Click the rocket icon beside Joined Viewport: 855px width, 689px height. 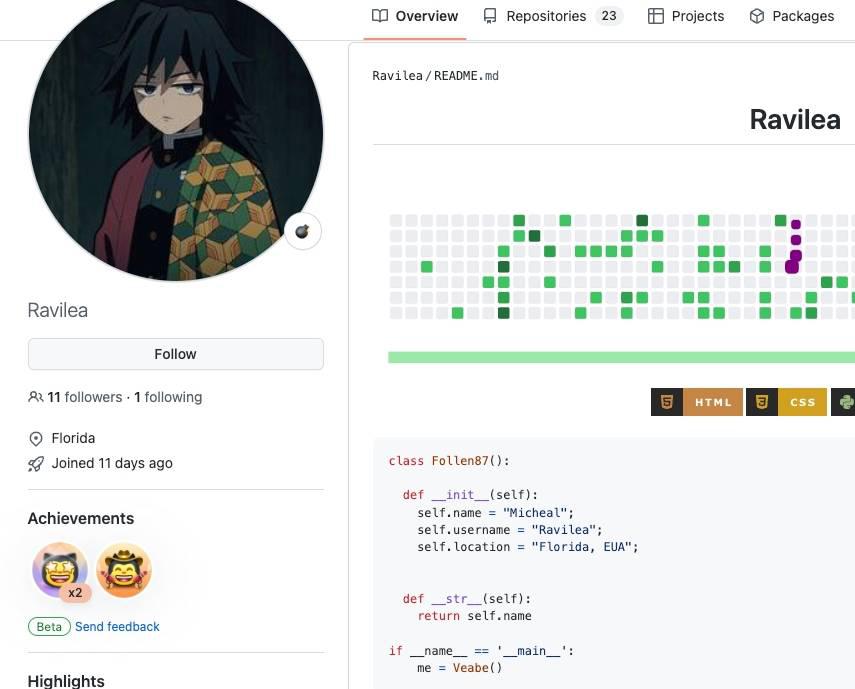[x=36, y=464]
